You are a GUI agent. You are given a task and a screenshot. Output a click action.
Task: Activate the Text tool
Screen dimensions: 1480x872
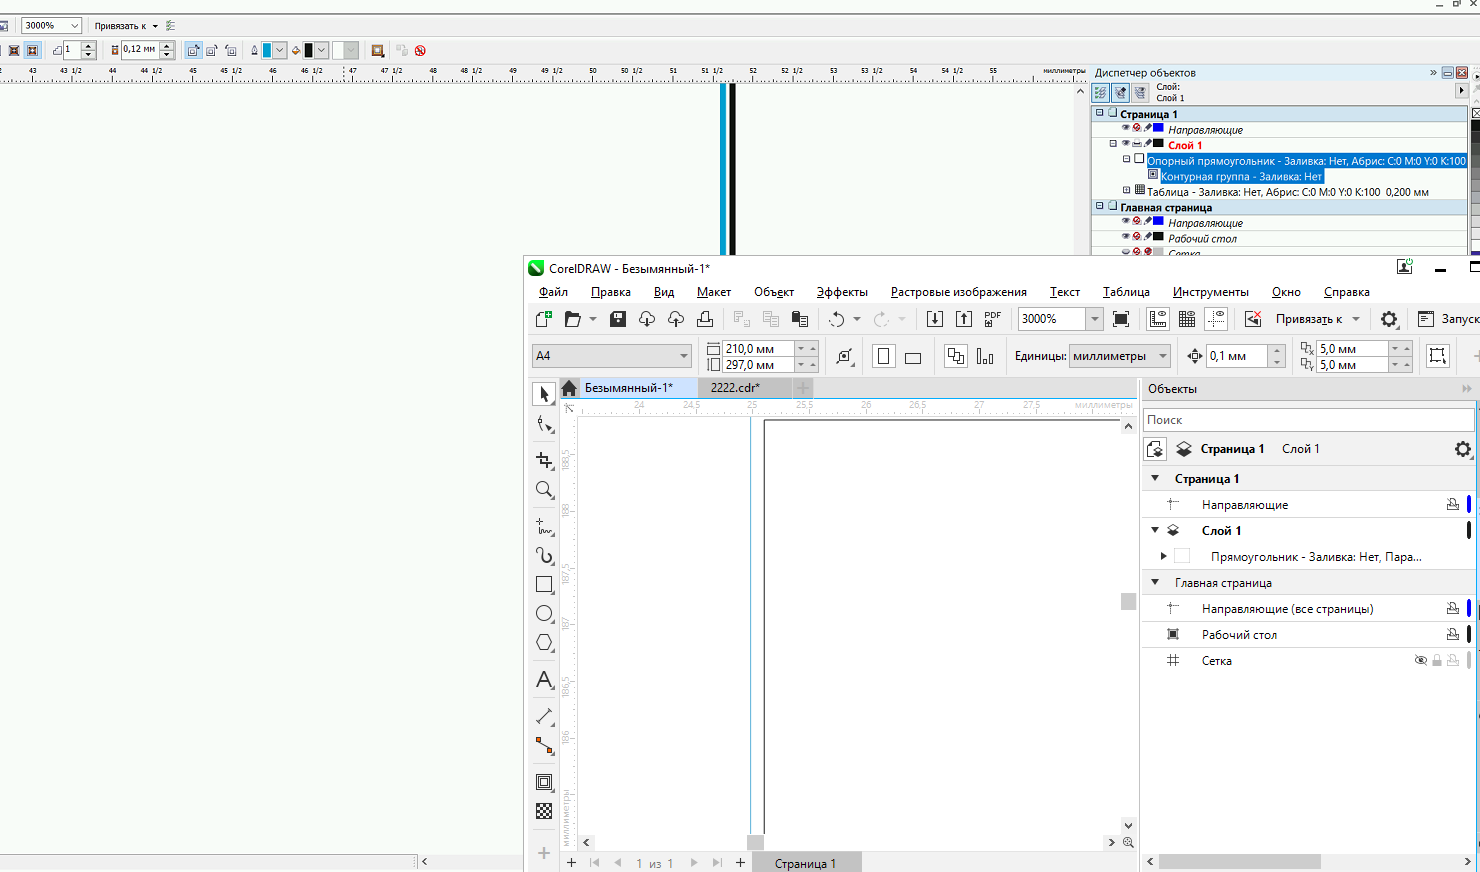click(x=544, y=680)
